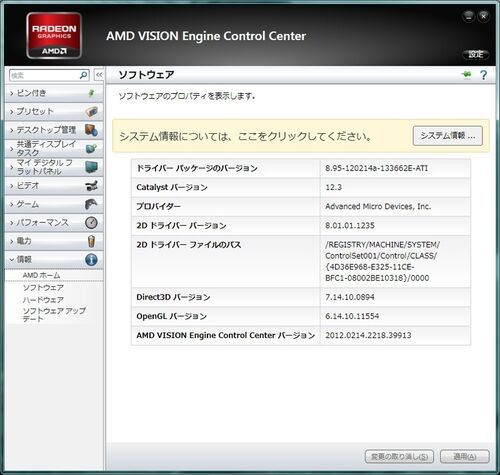Select ハードウェア in the sidebar

pyautogui.click(x=43, y=300)
